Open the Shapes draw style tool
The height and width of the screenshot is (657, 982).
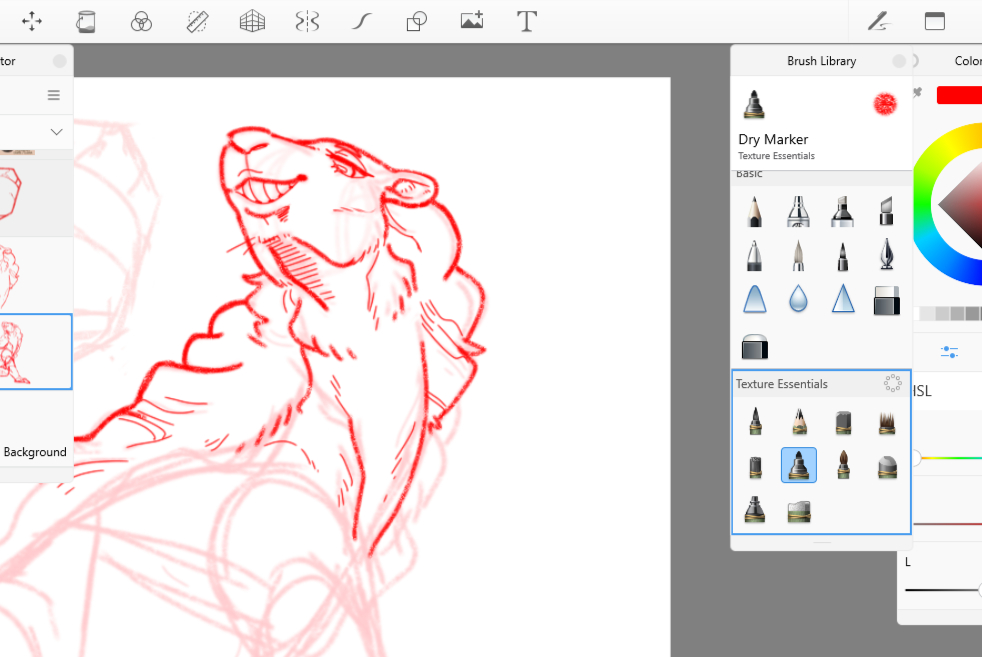point(417,21)
